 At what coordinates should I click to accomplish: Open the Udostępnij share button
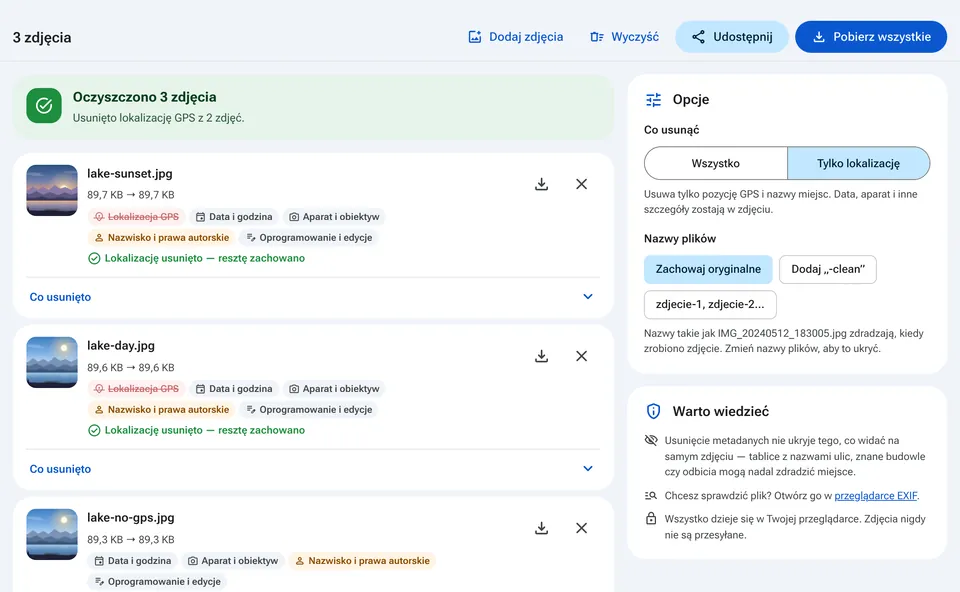pyautogui.click(x=732, y=37)
